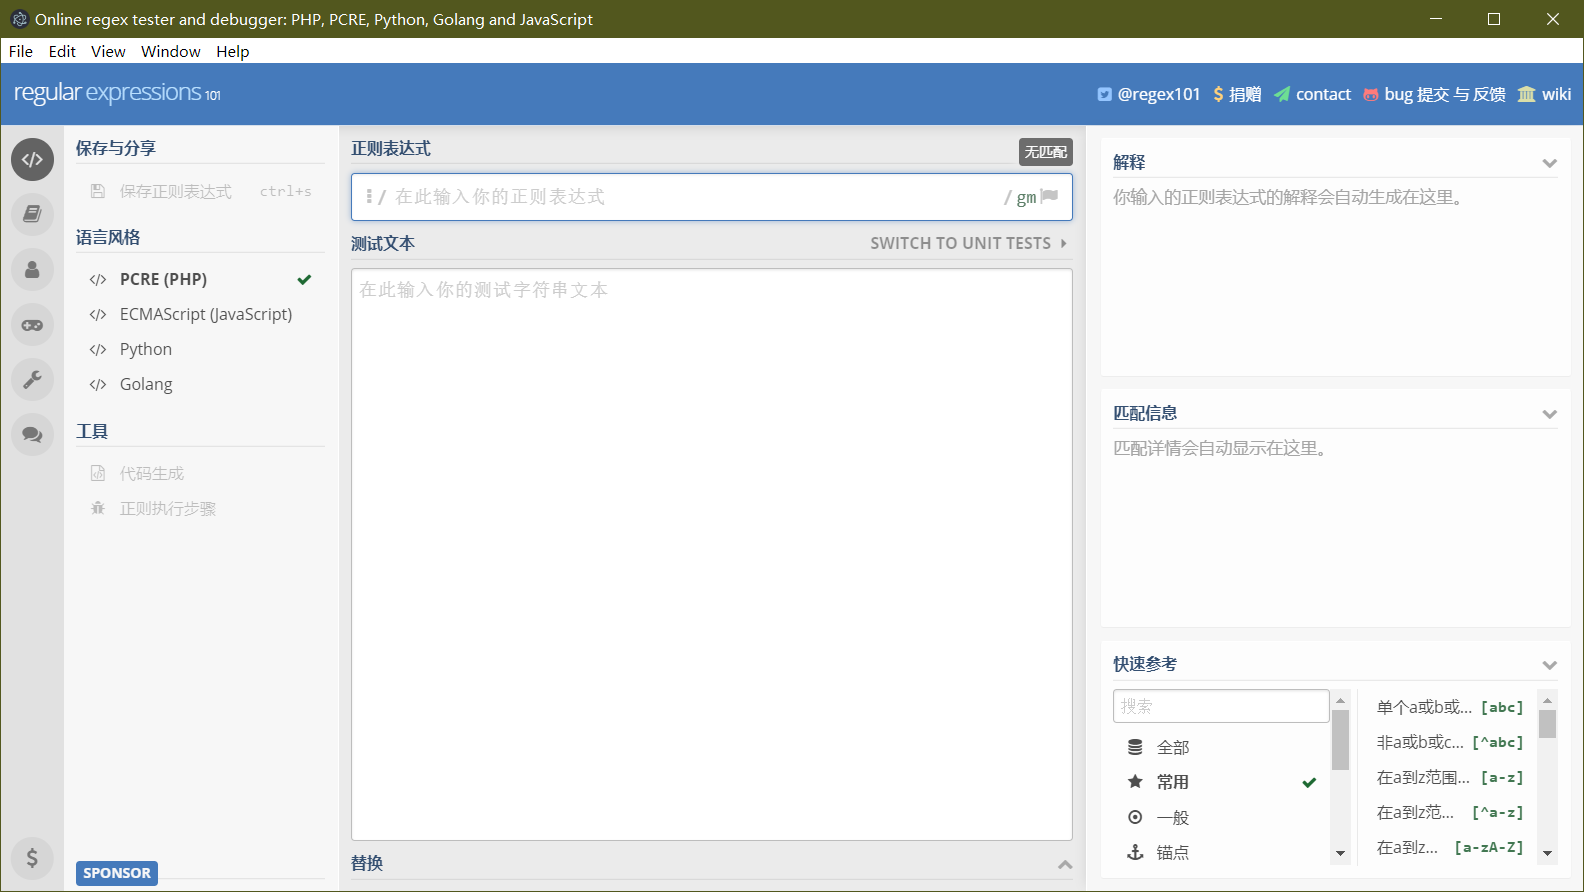The height and width of the screenshot is (892, 1584).
Task: Open the account user icon in sidebar
Action: pos(32,269)
